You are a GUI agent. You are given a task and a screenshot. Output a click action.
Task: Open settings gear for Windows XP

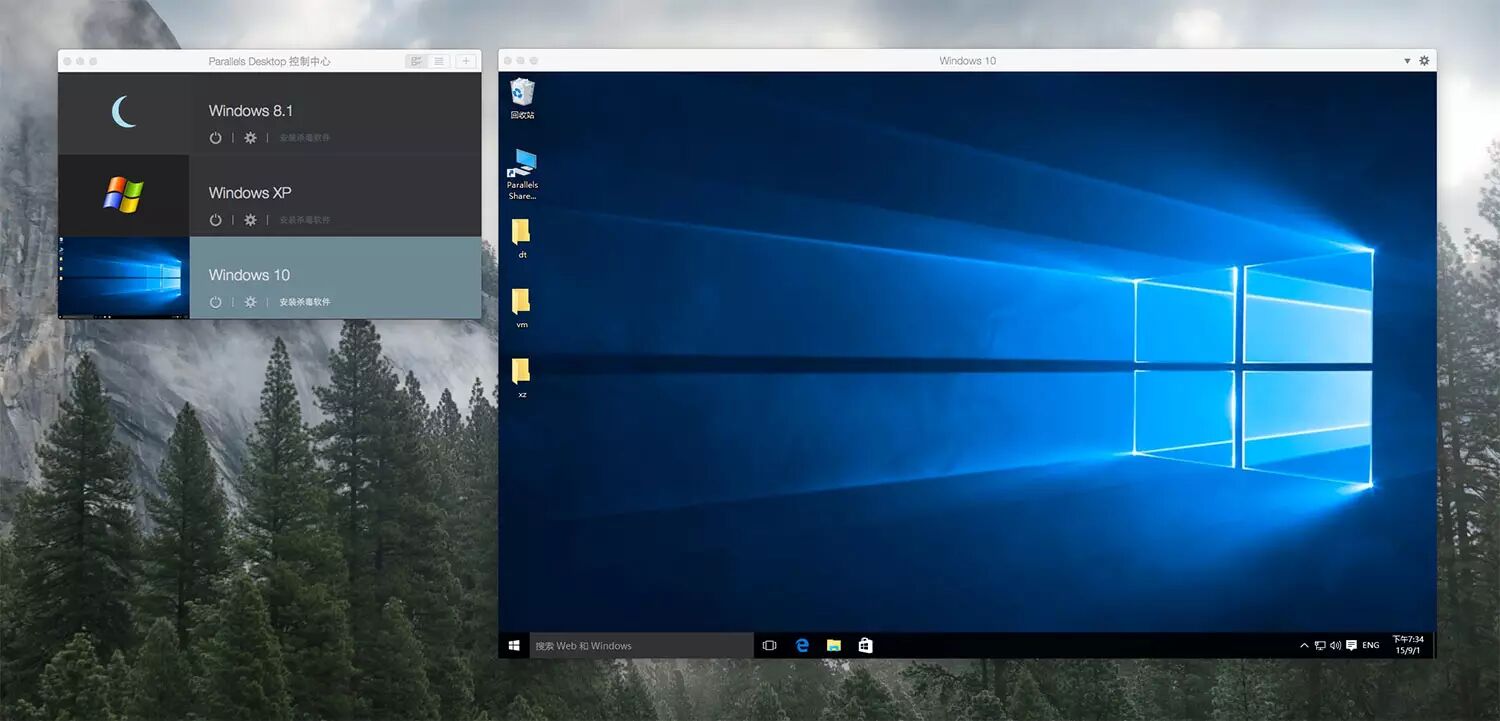click(250, 220)
